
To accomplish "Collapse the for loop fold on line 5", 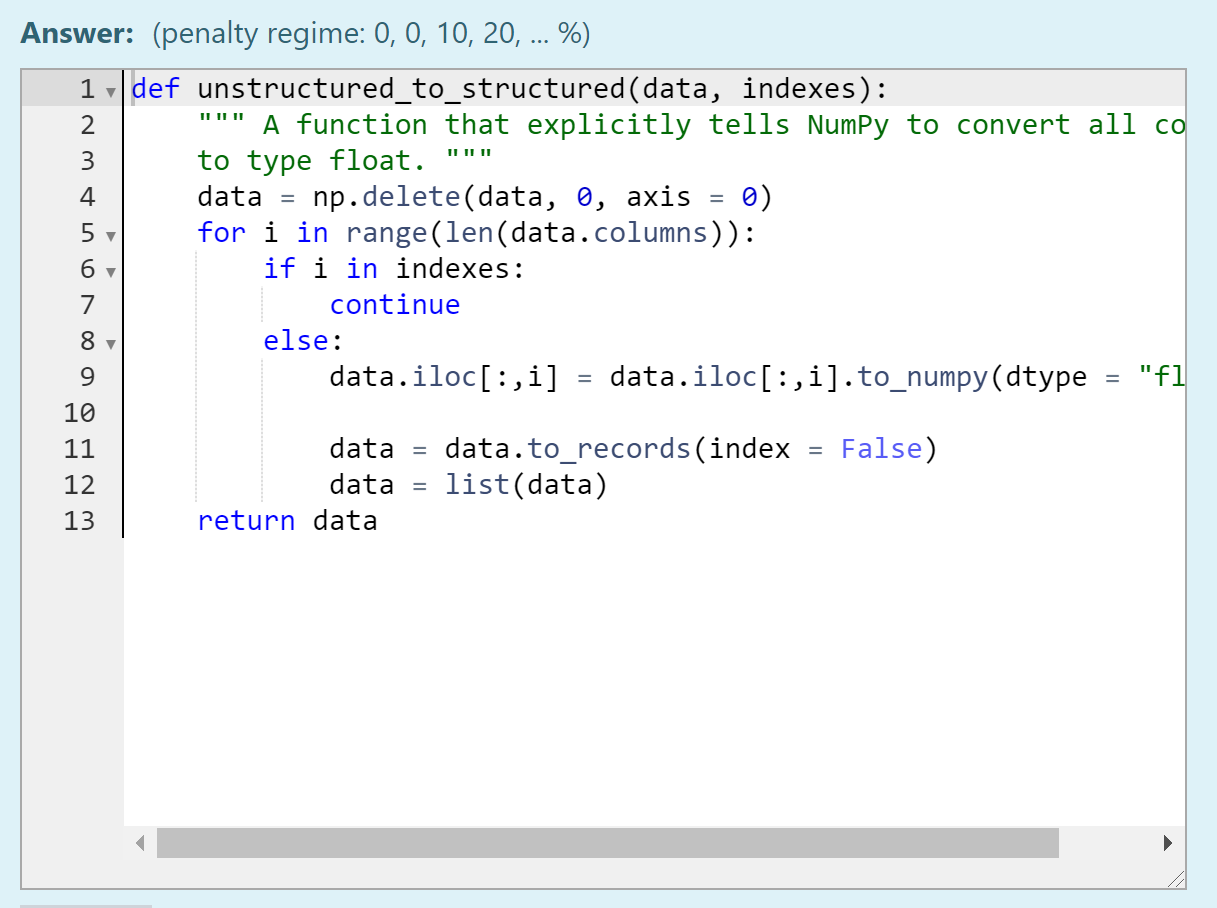I will 111,236.
